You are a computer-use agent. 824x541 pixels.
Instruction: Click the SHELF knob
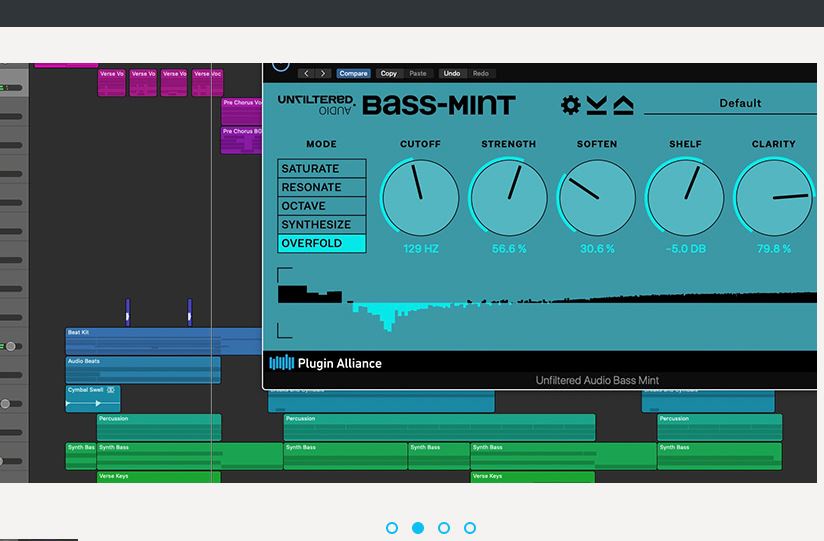tap(685, 198)
